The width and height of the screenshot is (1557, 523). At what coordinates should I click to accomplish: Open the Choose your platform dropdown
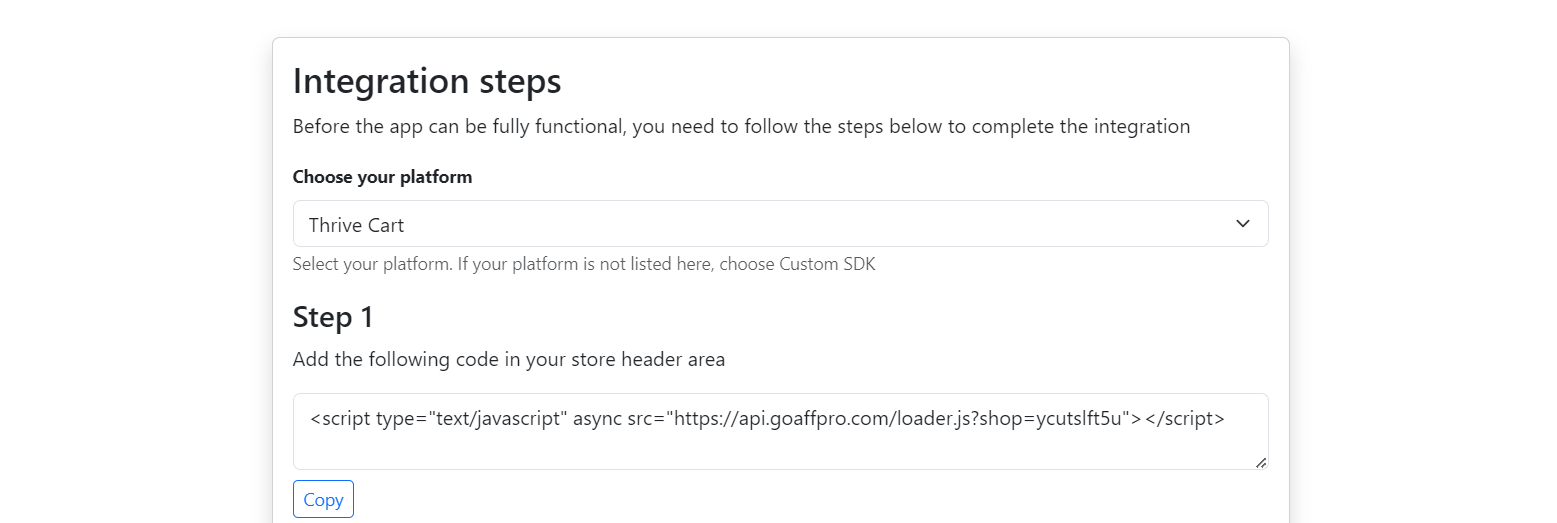pyautogui.click(x=780, y=224)
